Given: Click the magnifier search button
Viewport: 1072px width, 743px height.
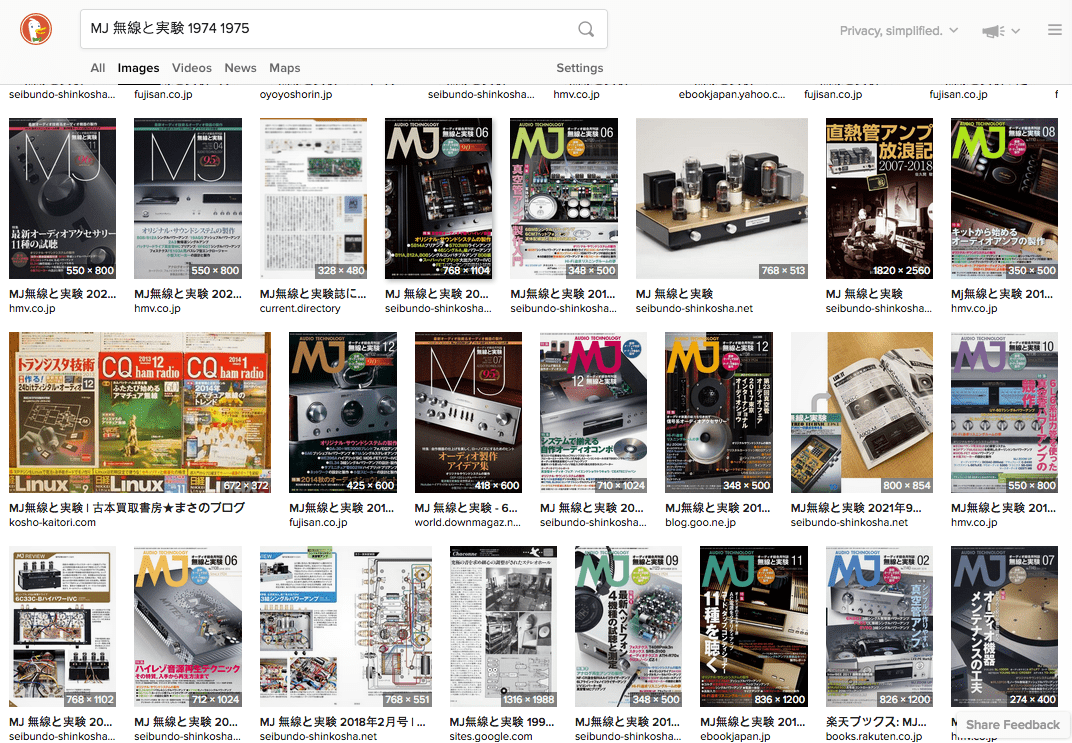Looking at the screenshot, I should point(586,29).
